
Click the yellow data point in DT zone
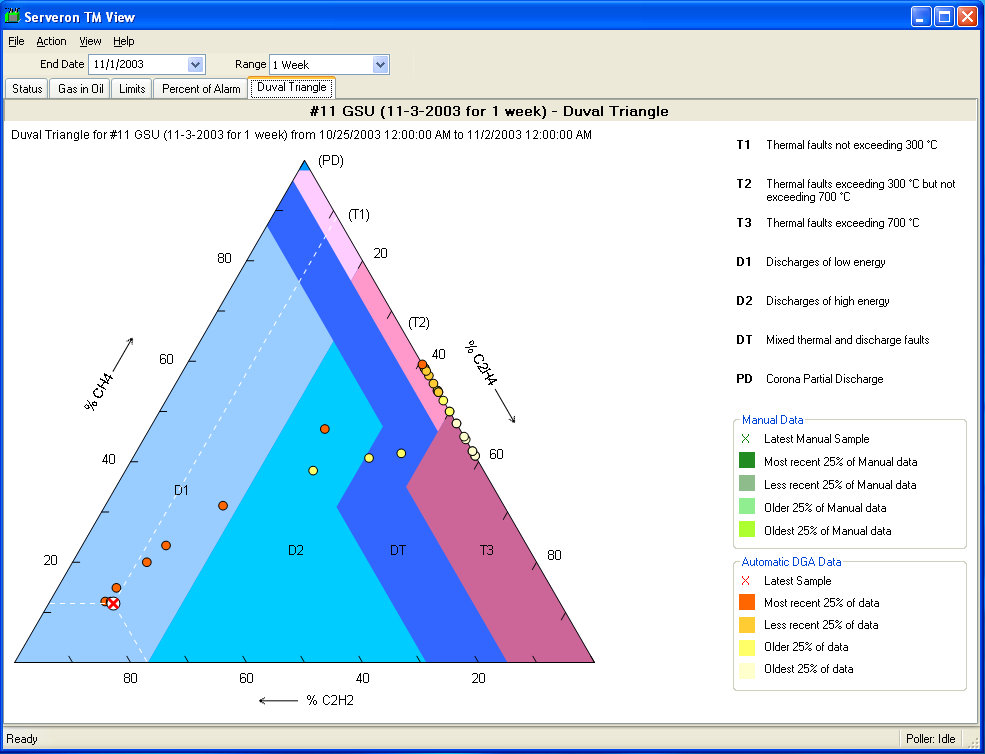pyautogui.click(x=401, y=453)
